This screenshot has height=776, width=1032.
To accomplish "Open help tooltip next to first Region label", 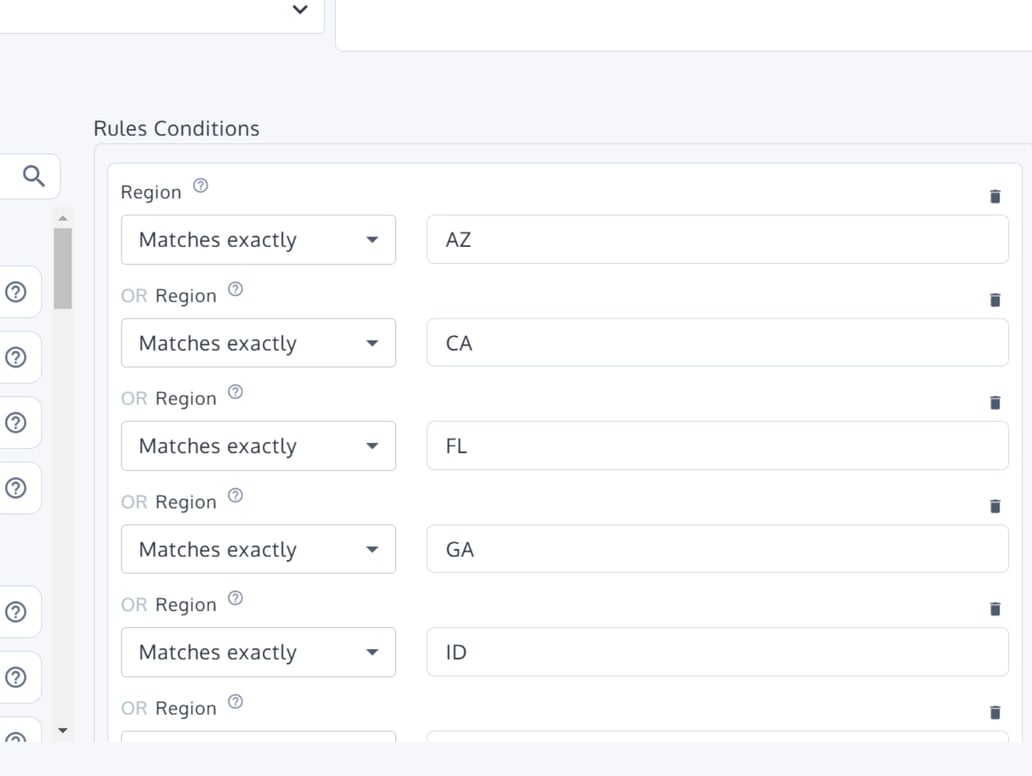I will 197,185.
